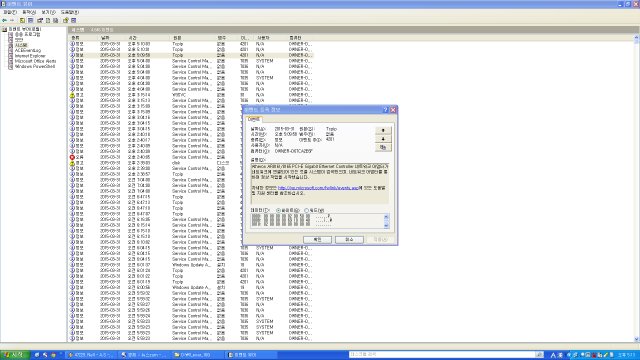The height and width of the screenshot is (360, 640).
Task: Click the yellow Up one level toolbar icon
Action: [22, 20]
